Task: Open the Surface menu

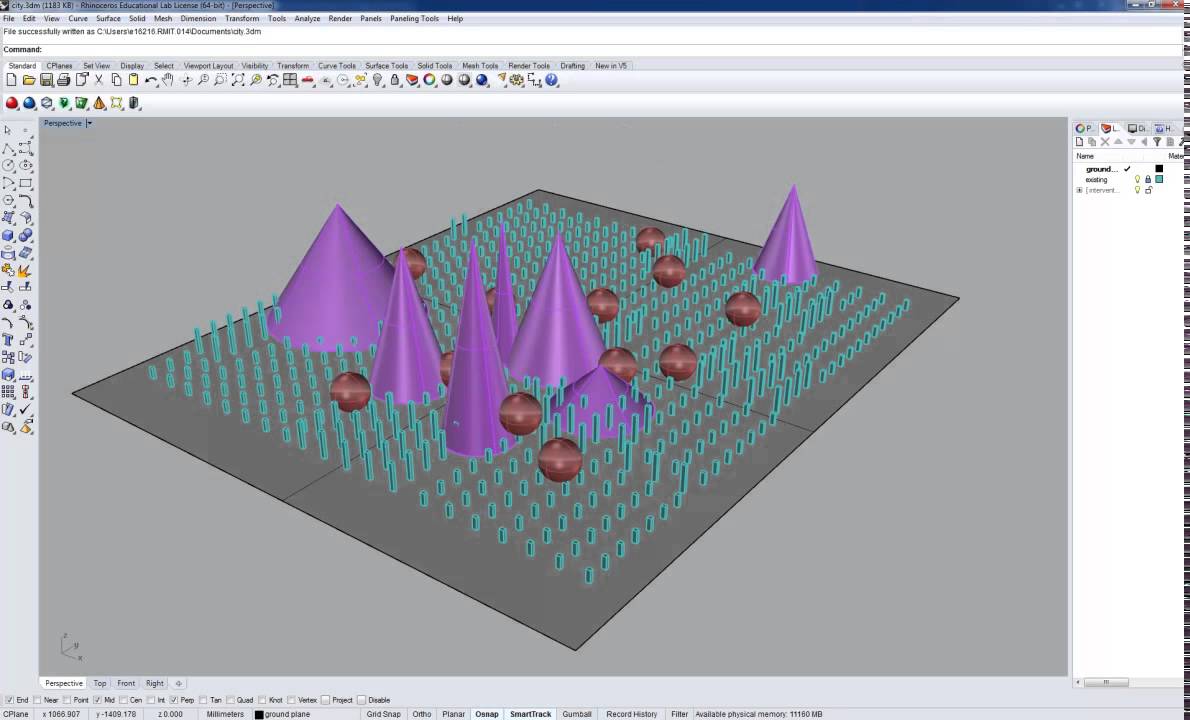Action: 108,18
